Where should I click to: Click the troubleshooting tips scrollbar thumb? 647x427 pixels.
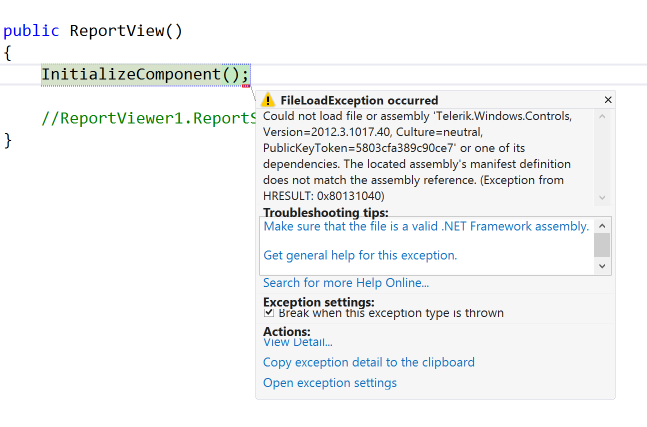[x=602, y=244]
